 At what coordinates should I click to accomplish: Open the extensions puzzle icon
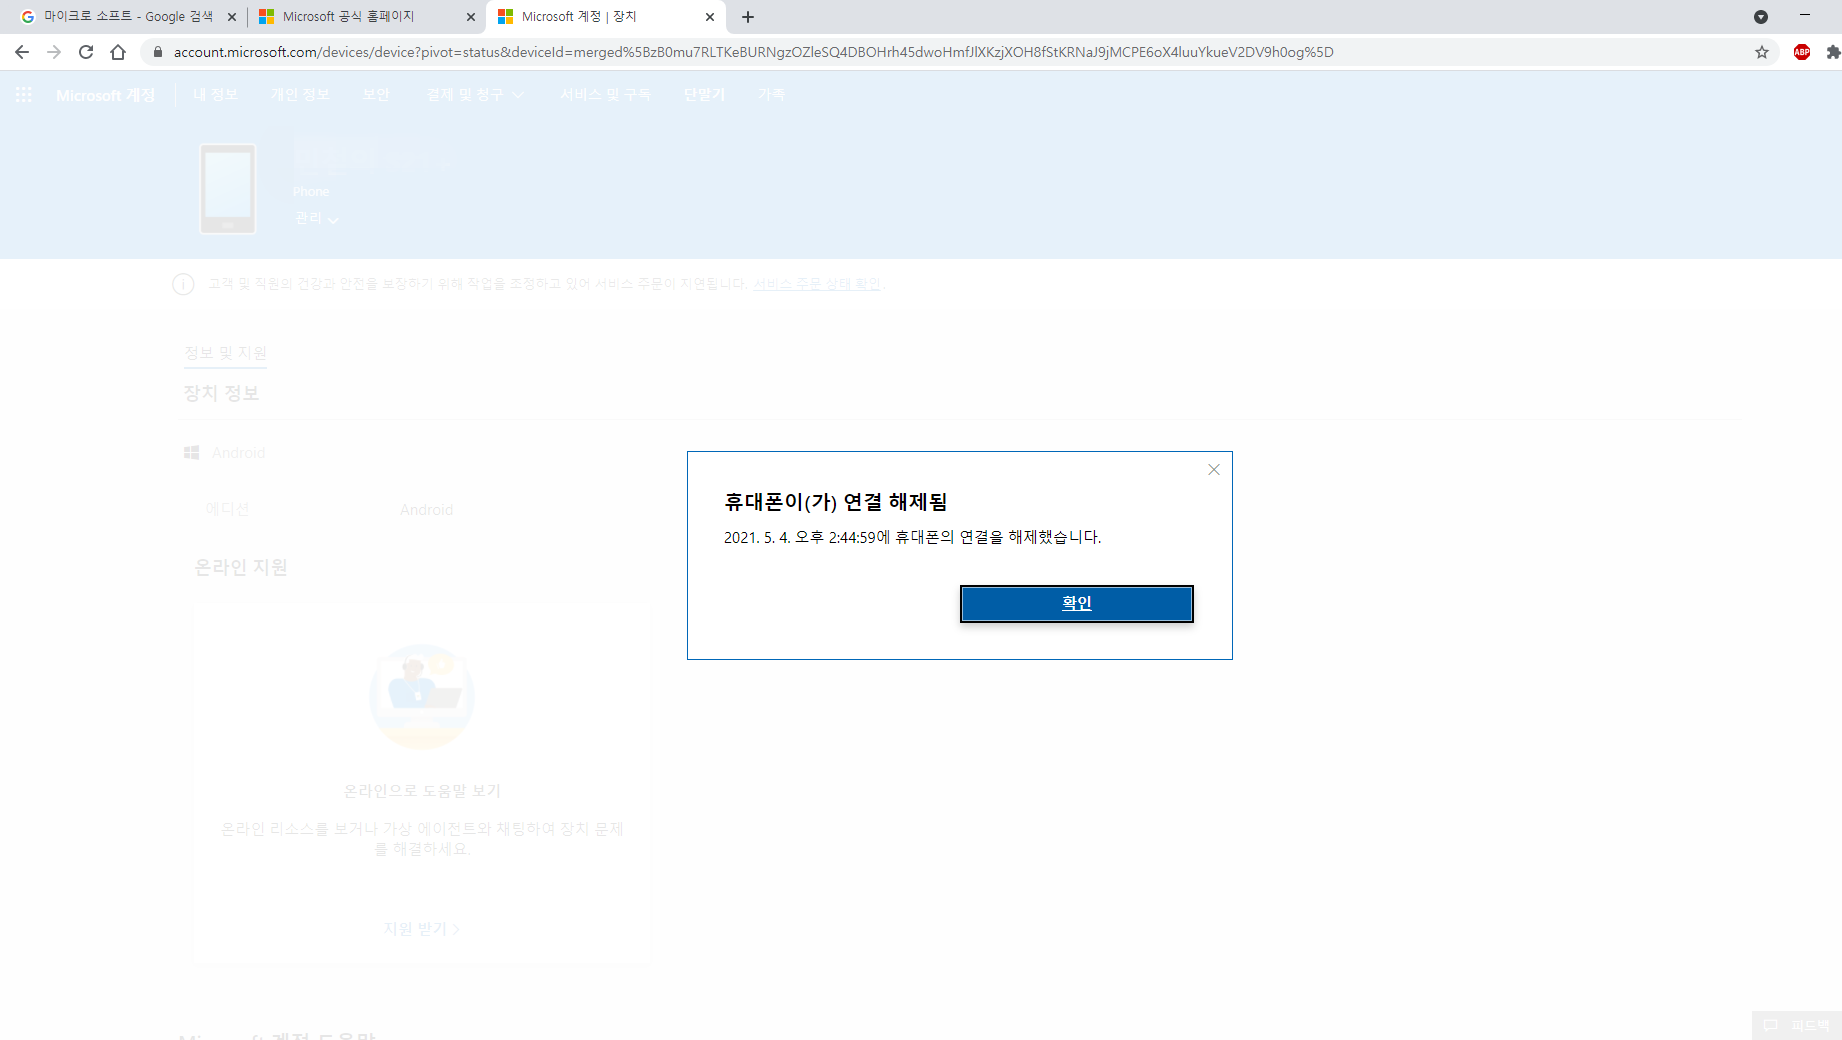tap(1832, 52)
